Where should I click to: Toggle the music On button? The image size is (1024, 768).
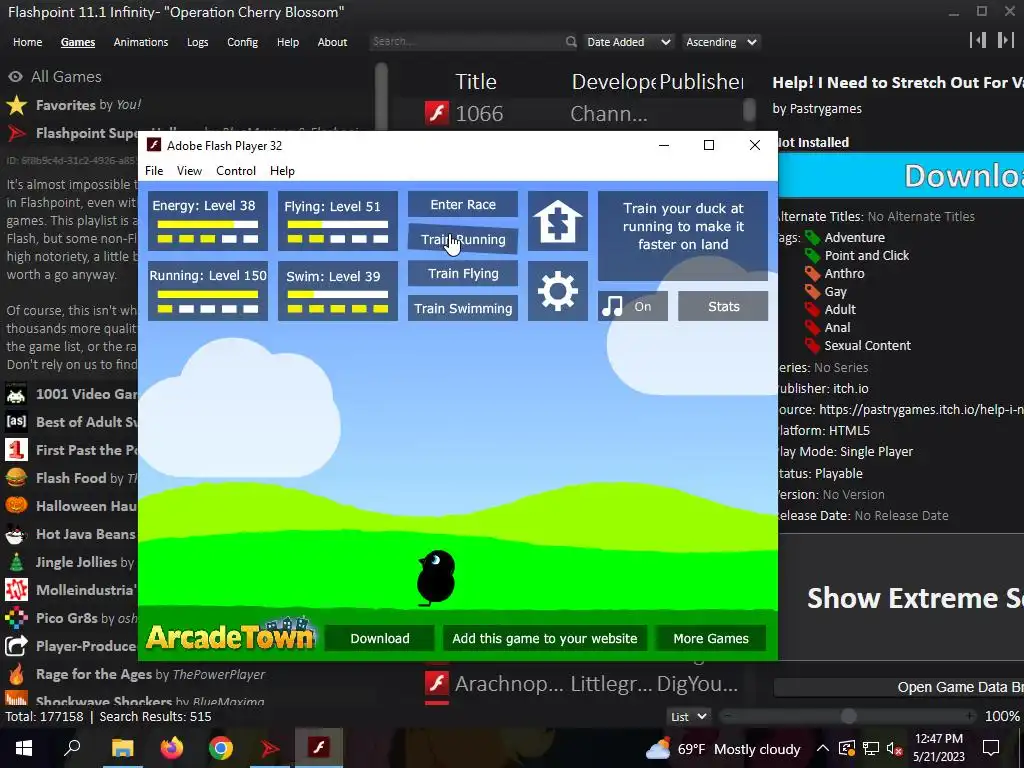[x=632, y=306]
